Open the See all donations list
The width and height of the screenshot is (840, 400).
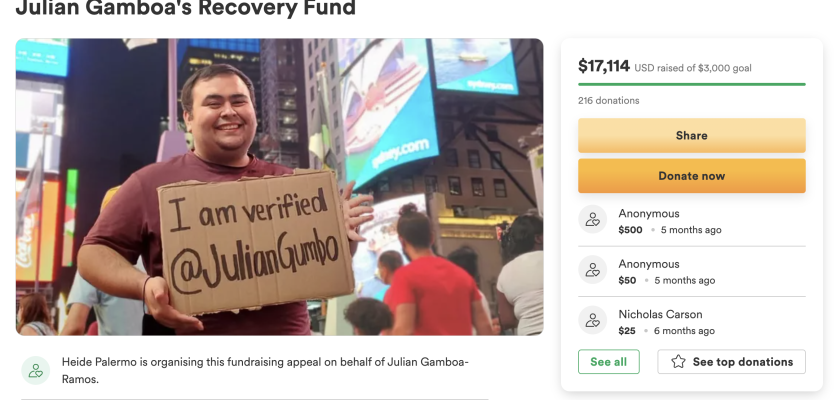[609, 361]
